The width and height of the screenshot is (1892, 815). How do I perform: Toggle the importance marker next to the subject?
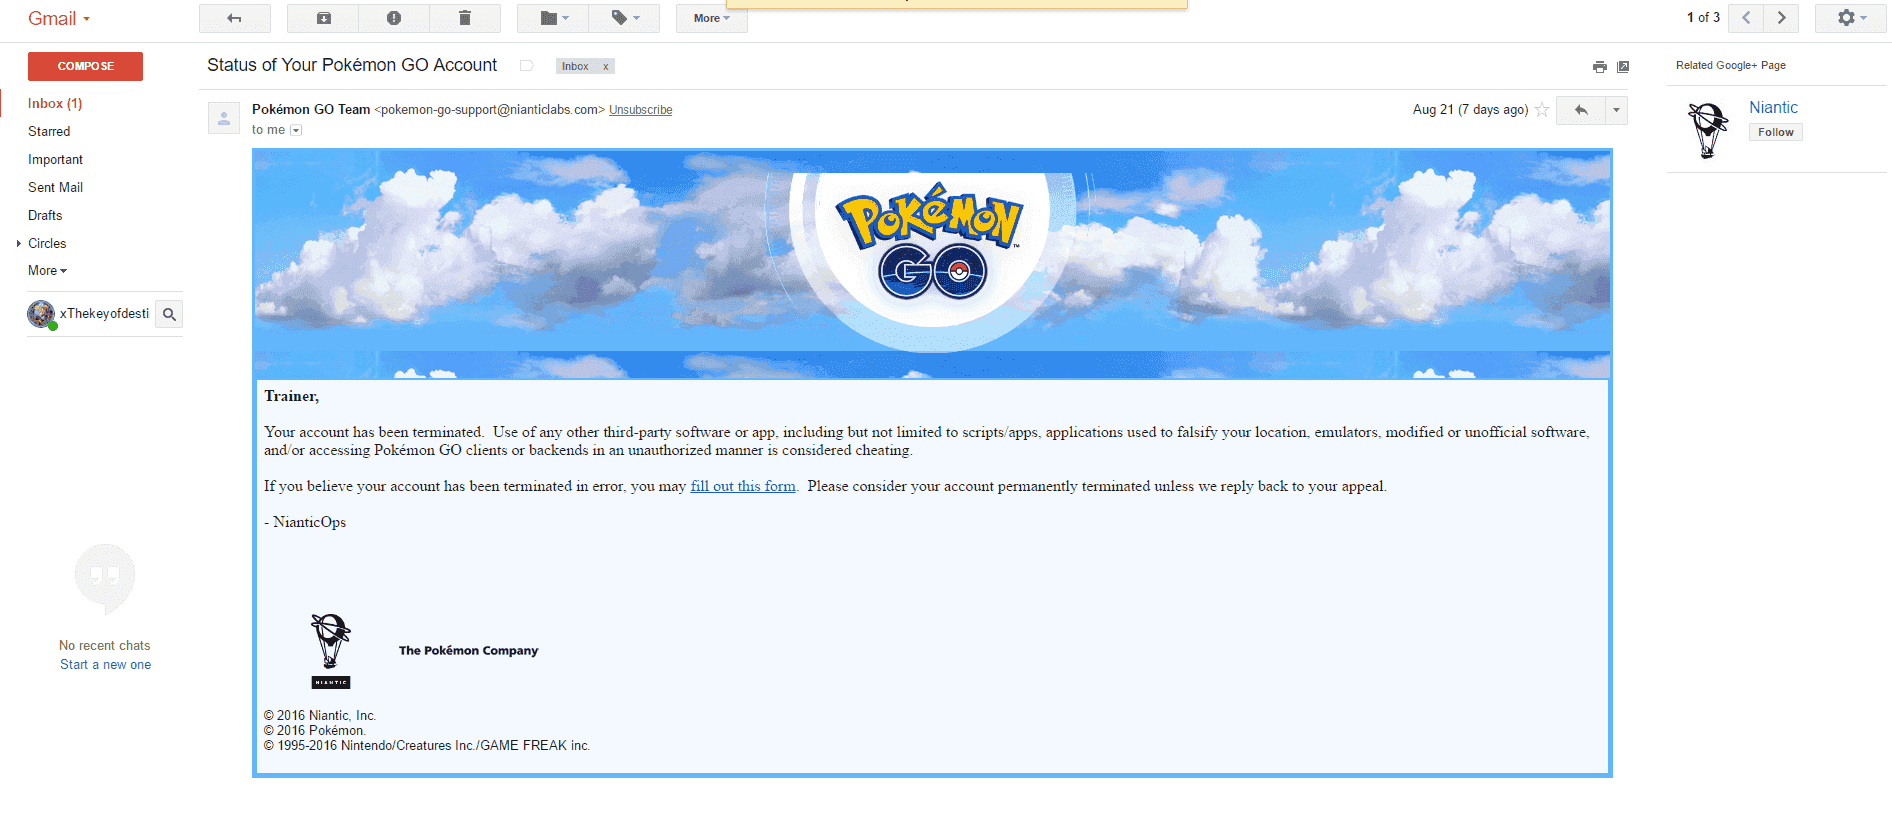pos(526,66)
